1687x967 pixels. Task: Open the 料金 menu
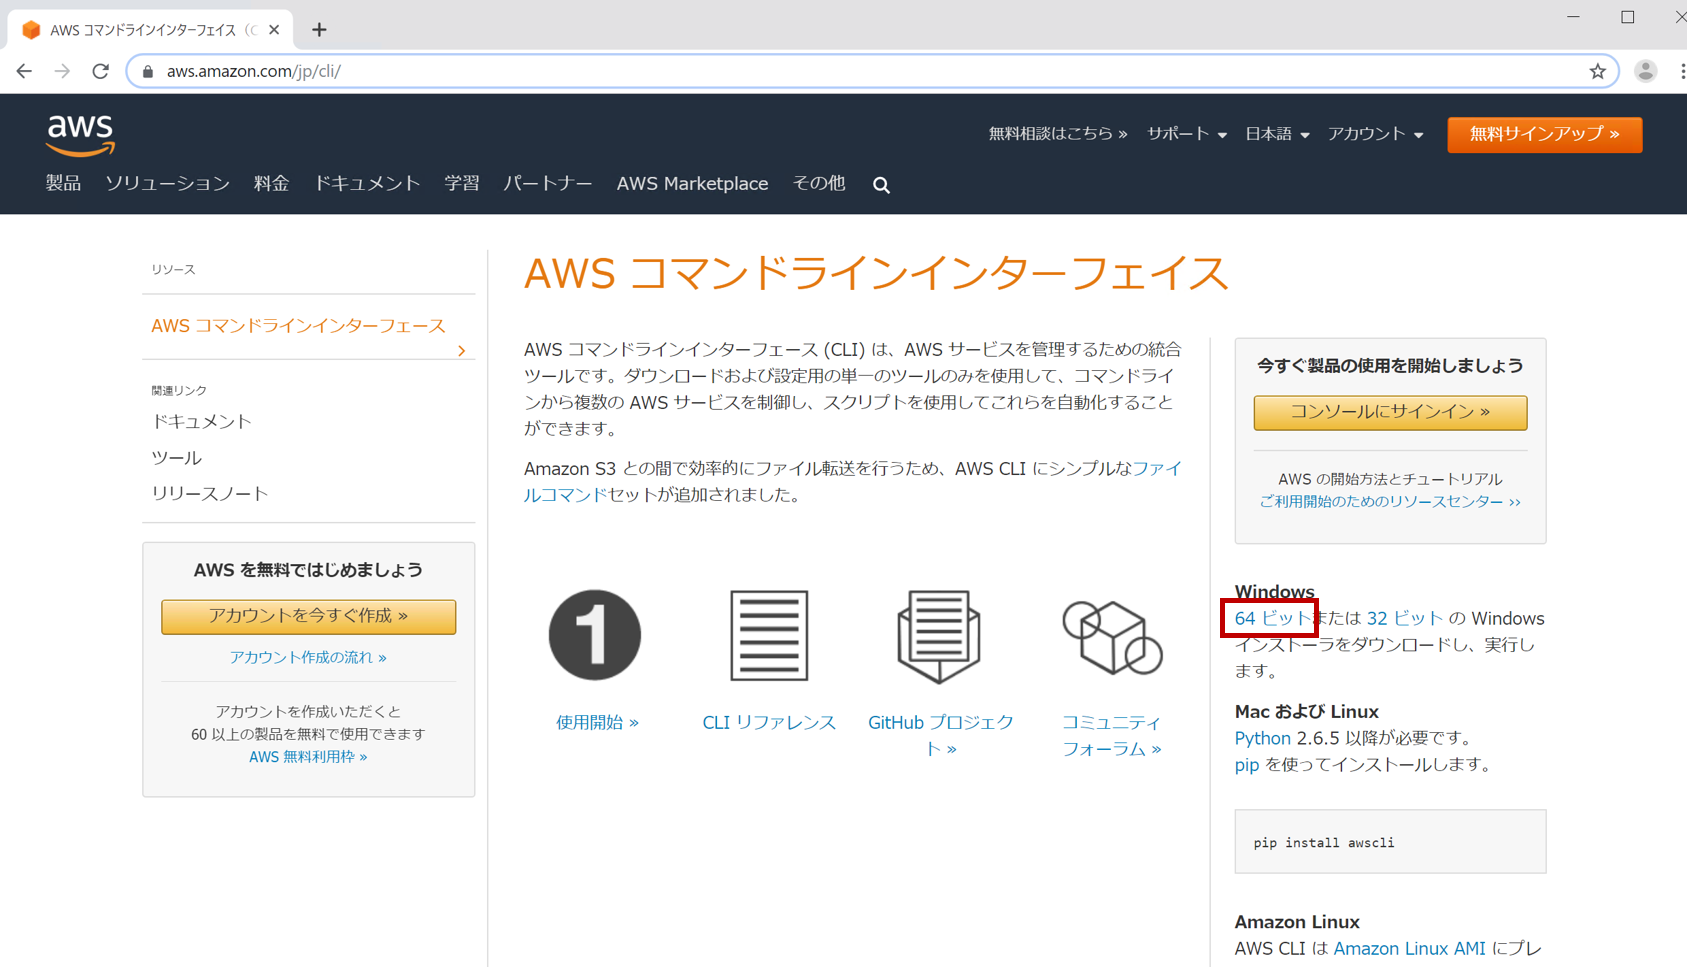(271, 183)
